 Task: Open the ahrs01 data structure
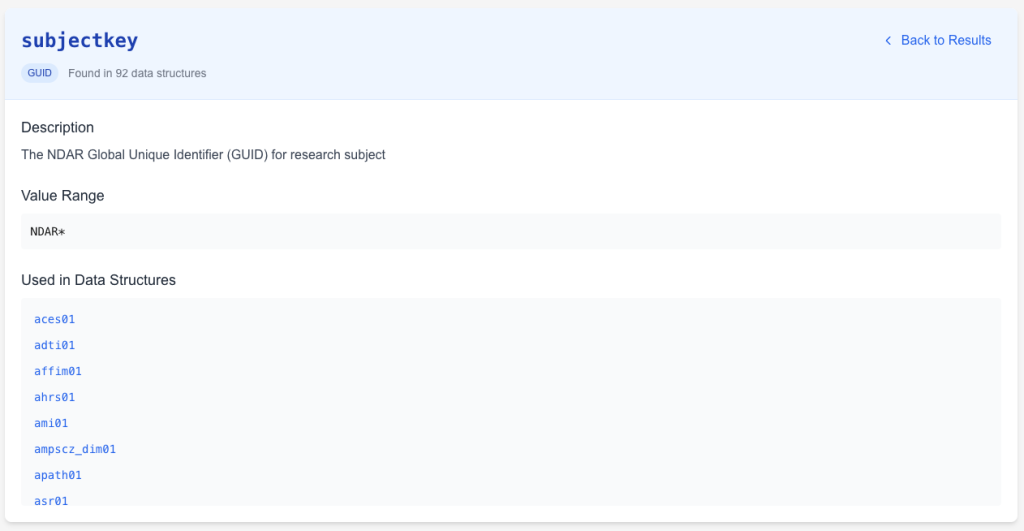tap(54, 397)
